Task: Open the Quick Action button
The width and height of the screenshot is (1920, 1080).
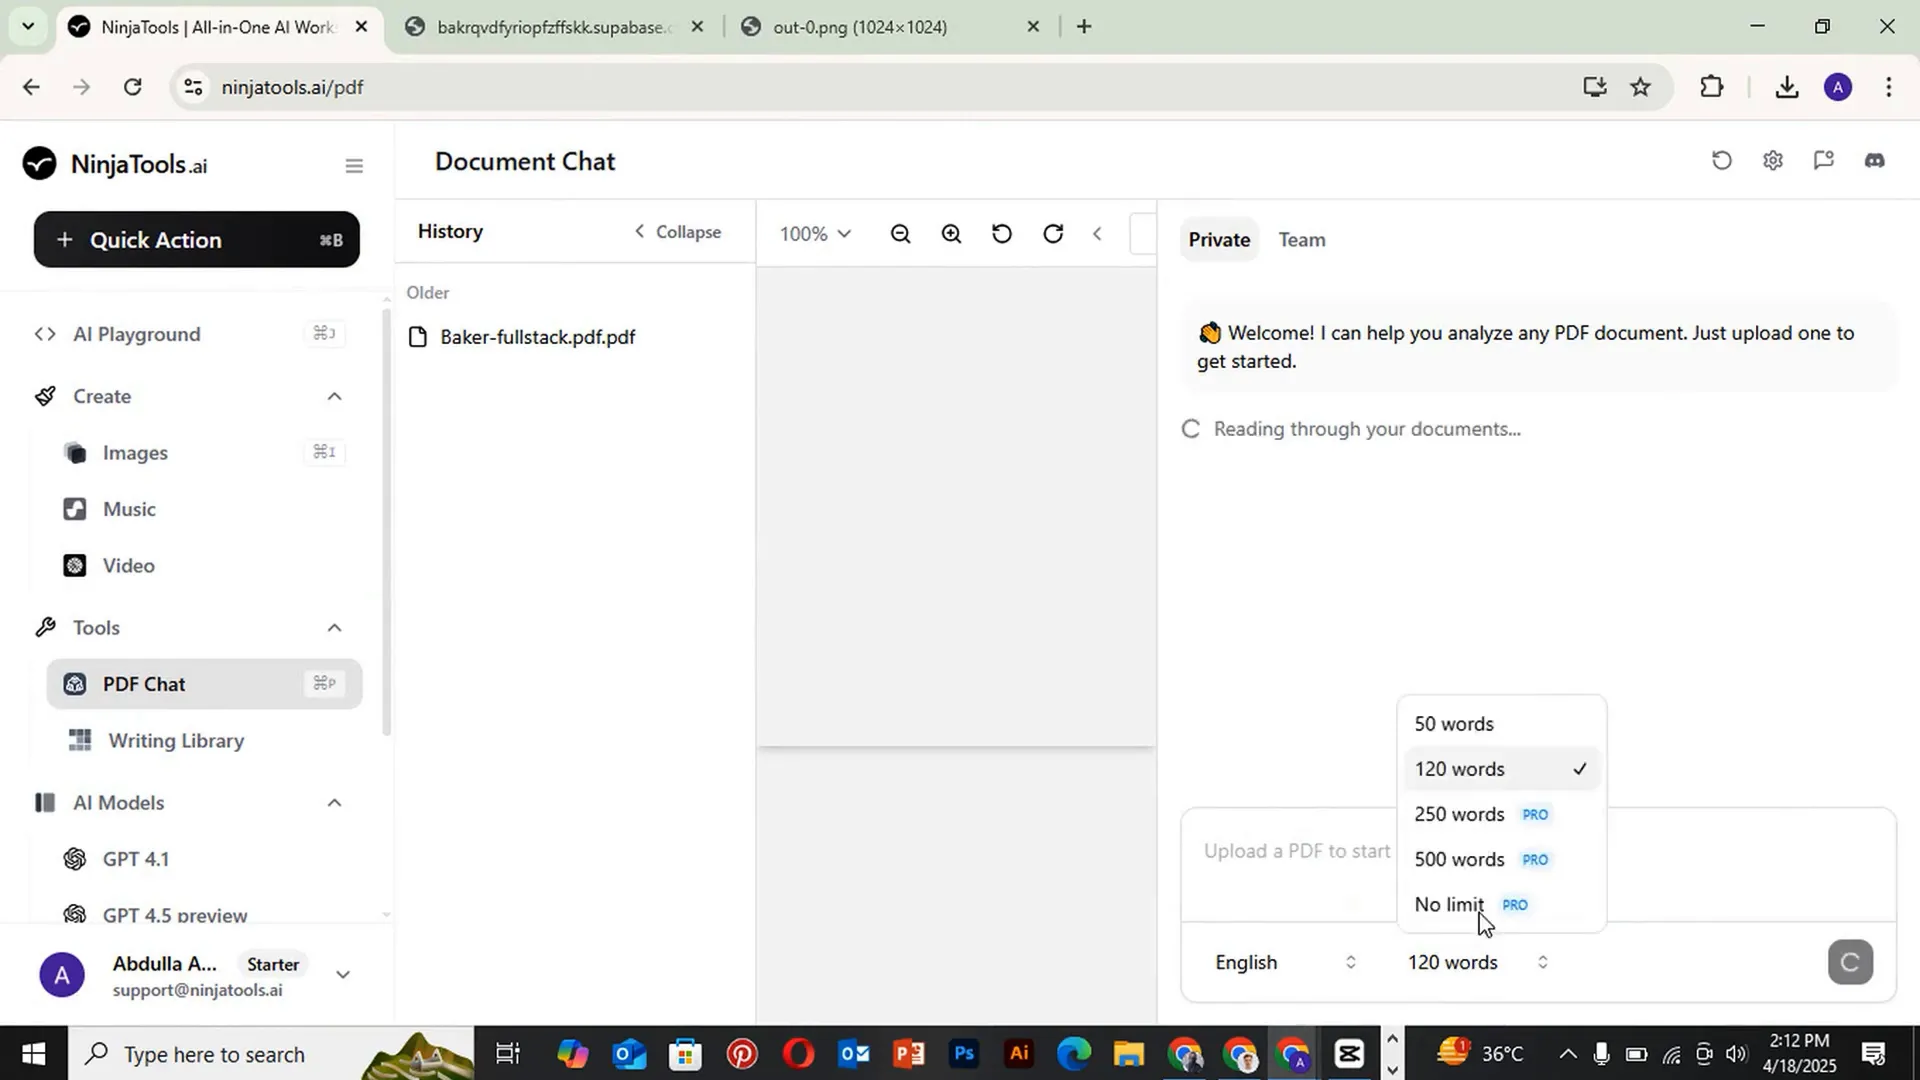Action: 196,240
